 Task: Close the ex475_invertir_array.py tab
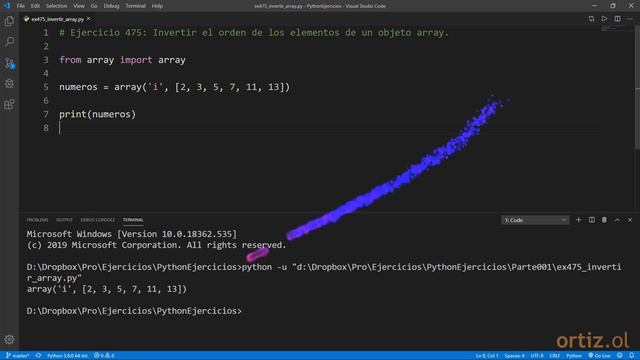click(89, 19)
